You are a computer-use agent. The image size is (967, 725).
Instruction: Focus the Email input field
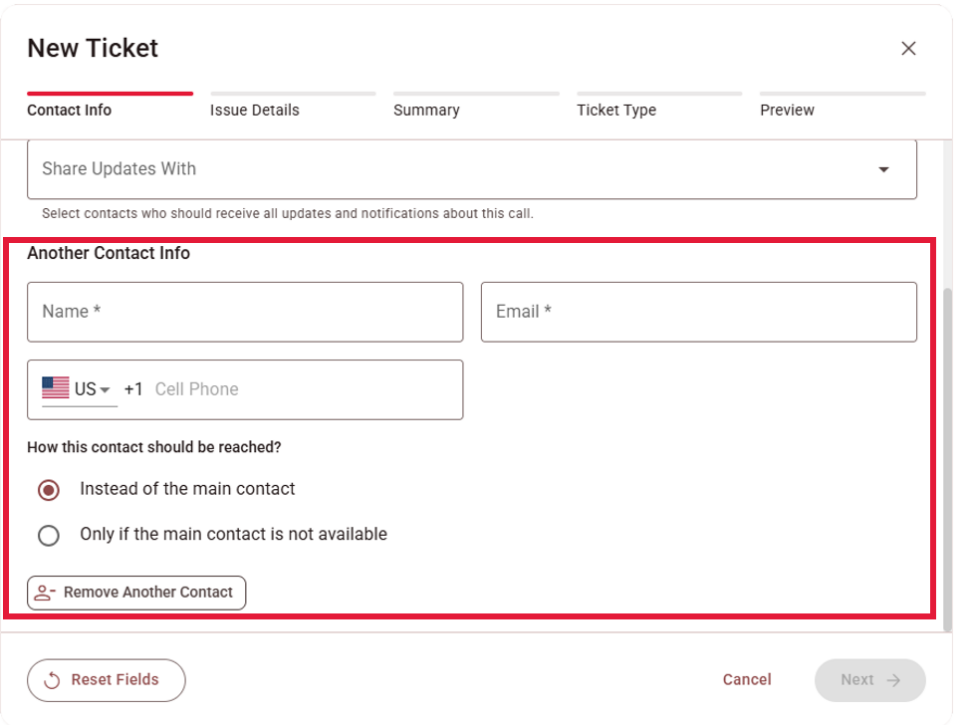coord(698,312)
